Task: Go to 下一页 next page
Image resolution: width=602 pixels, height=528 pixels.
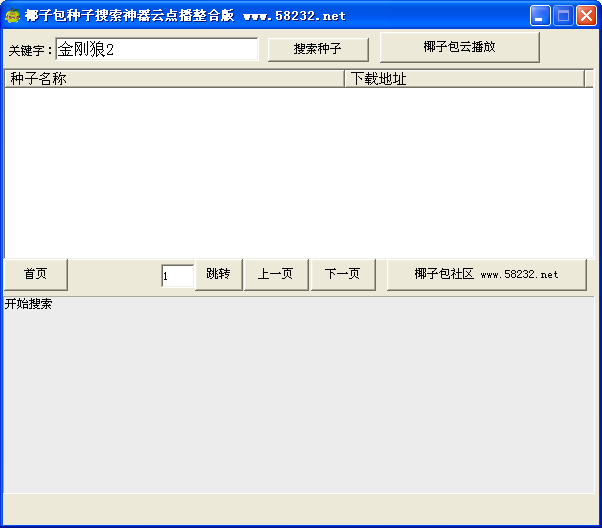Action: pos(343,274)
